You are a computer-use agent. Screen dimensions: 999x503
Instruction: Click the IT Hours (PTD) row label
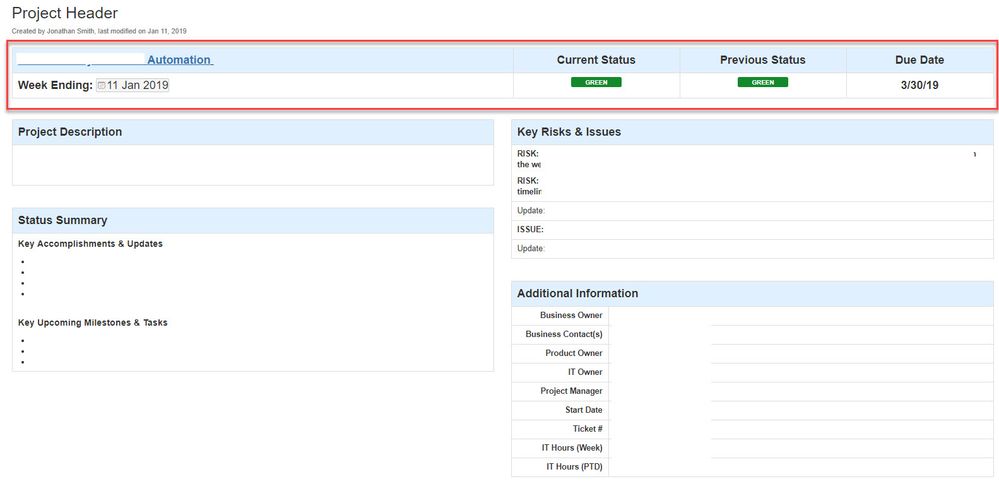point(574,467)
